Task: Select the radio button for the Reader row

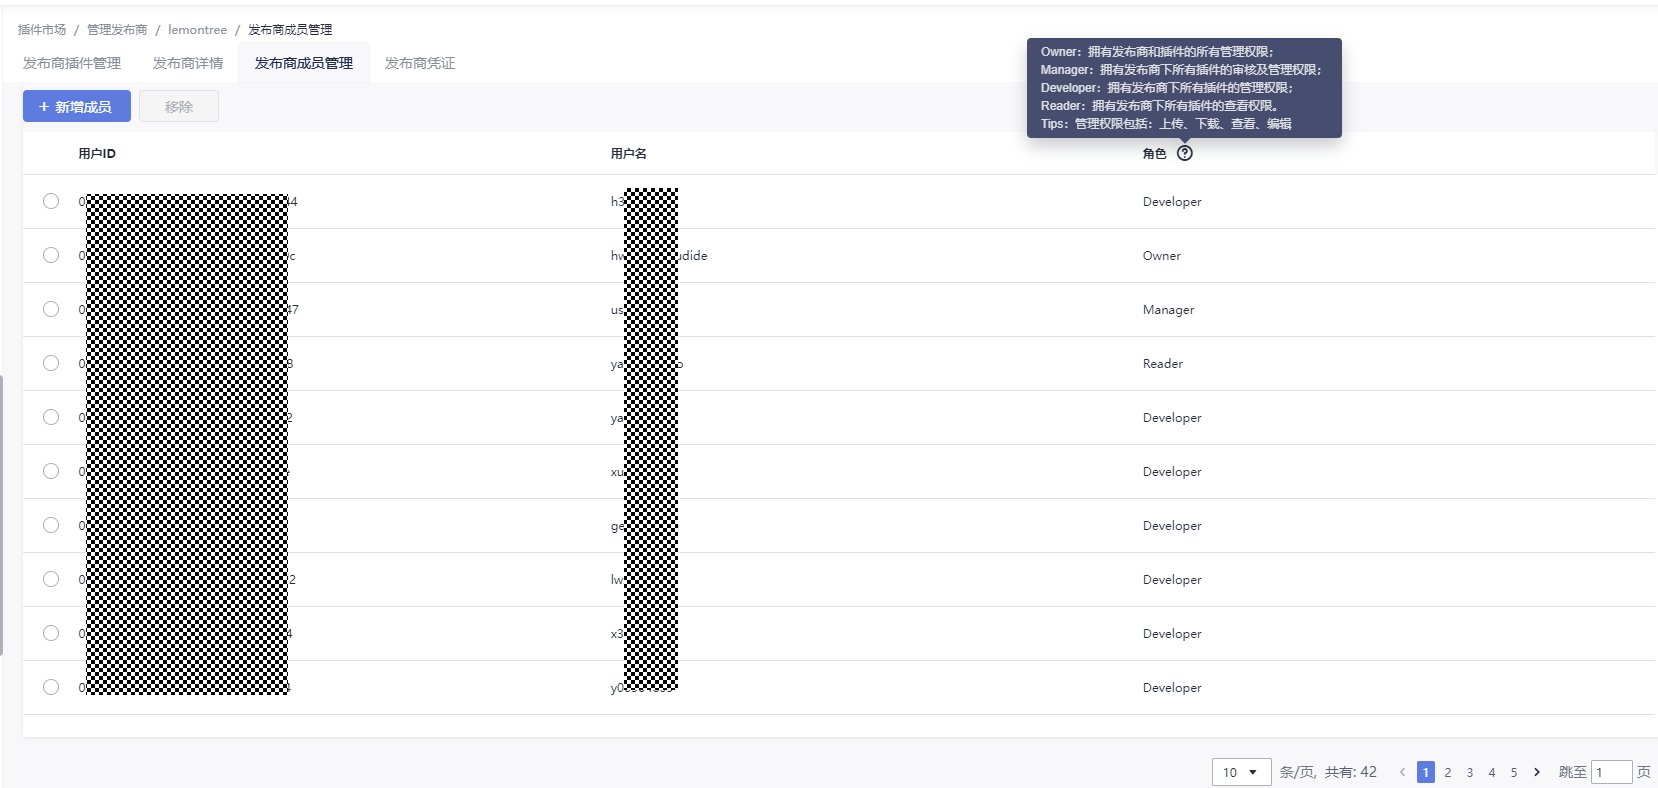Action: click(51, 363)
